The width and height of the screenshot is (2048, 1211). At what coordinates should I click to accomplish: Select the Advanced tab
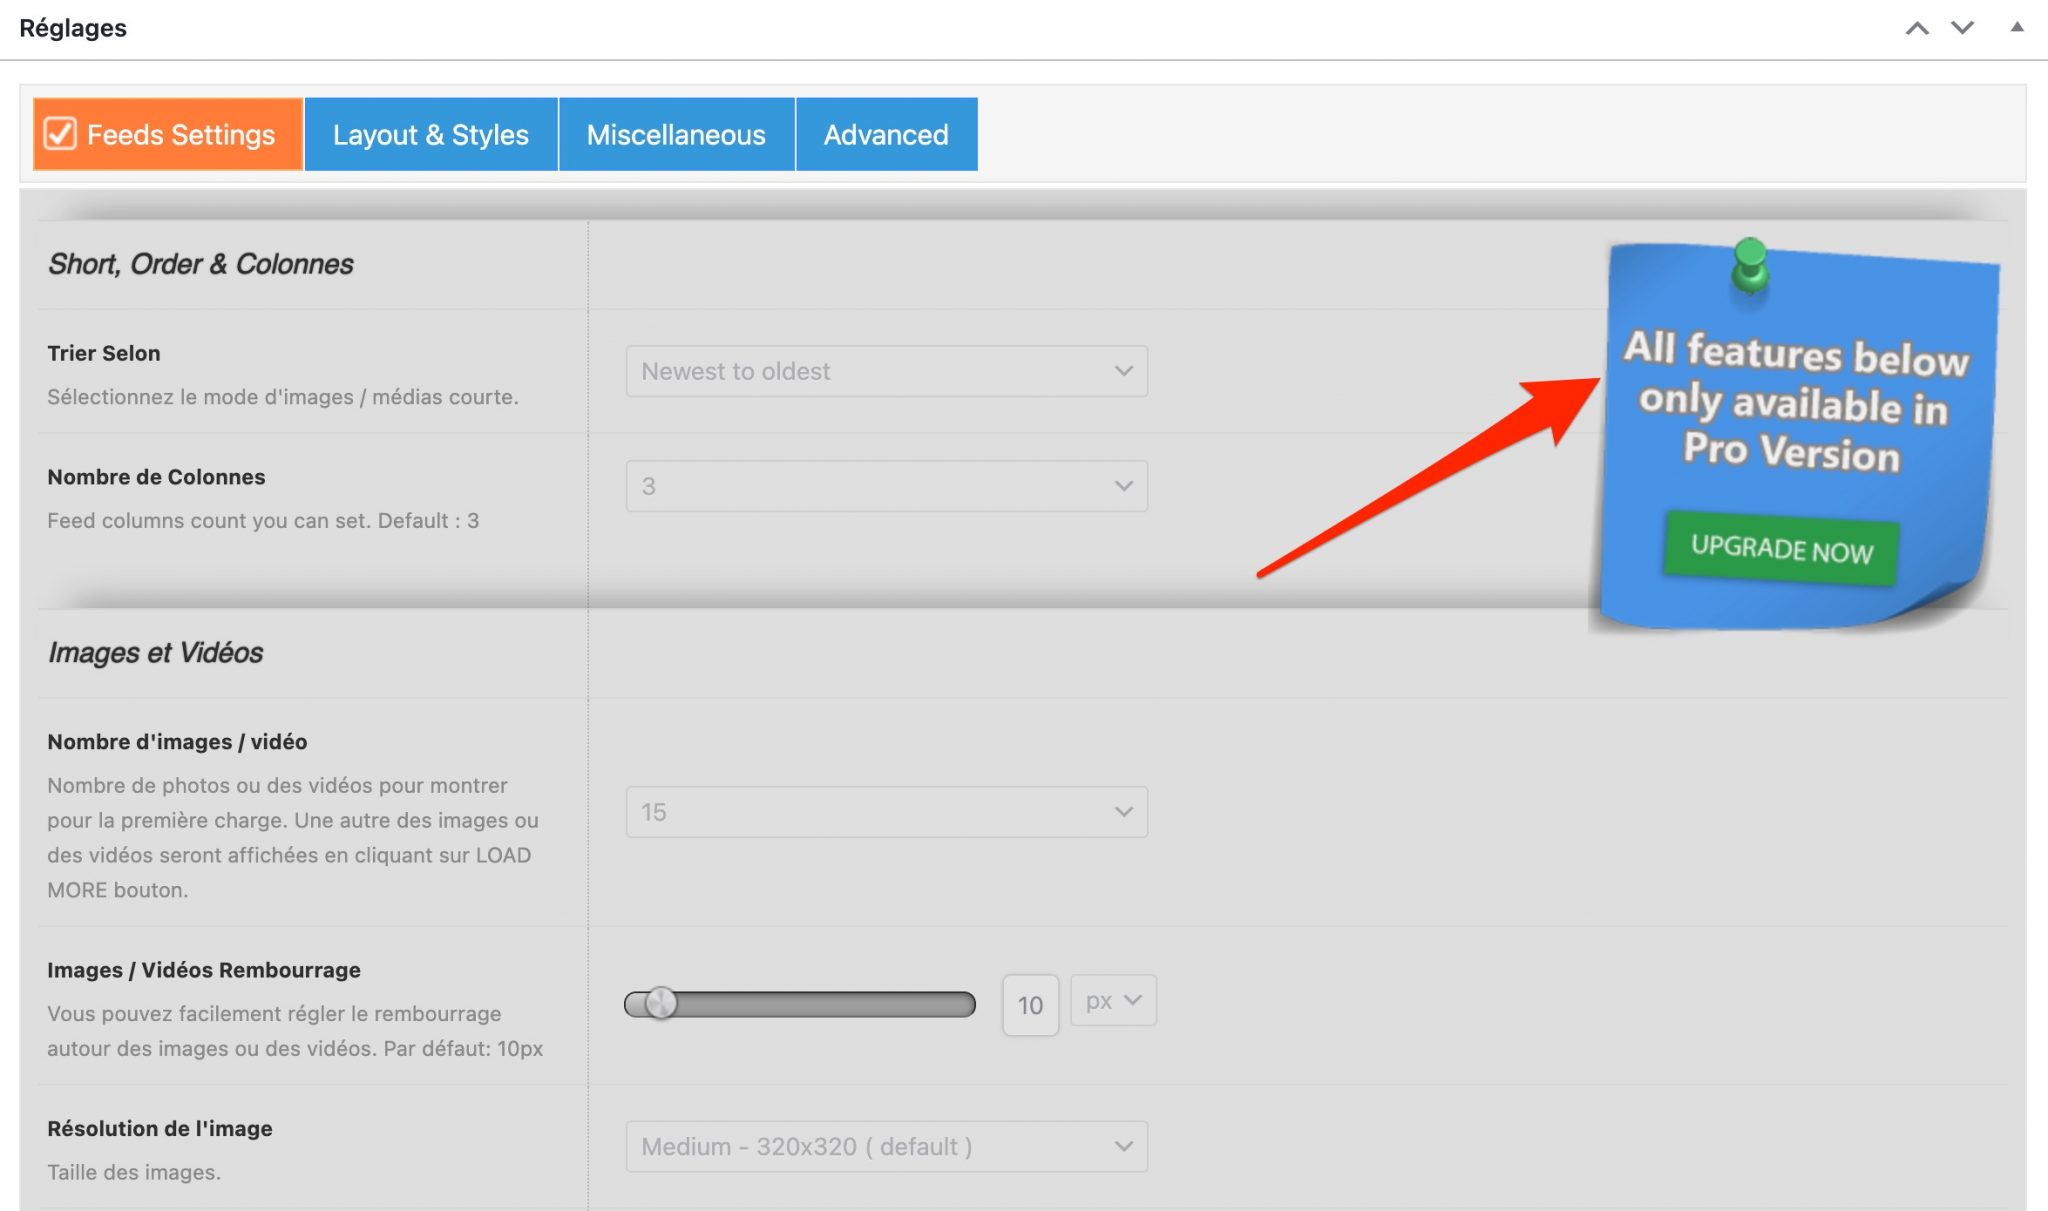click(886, 134)
